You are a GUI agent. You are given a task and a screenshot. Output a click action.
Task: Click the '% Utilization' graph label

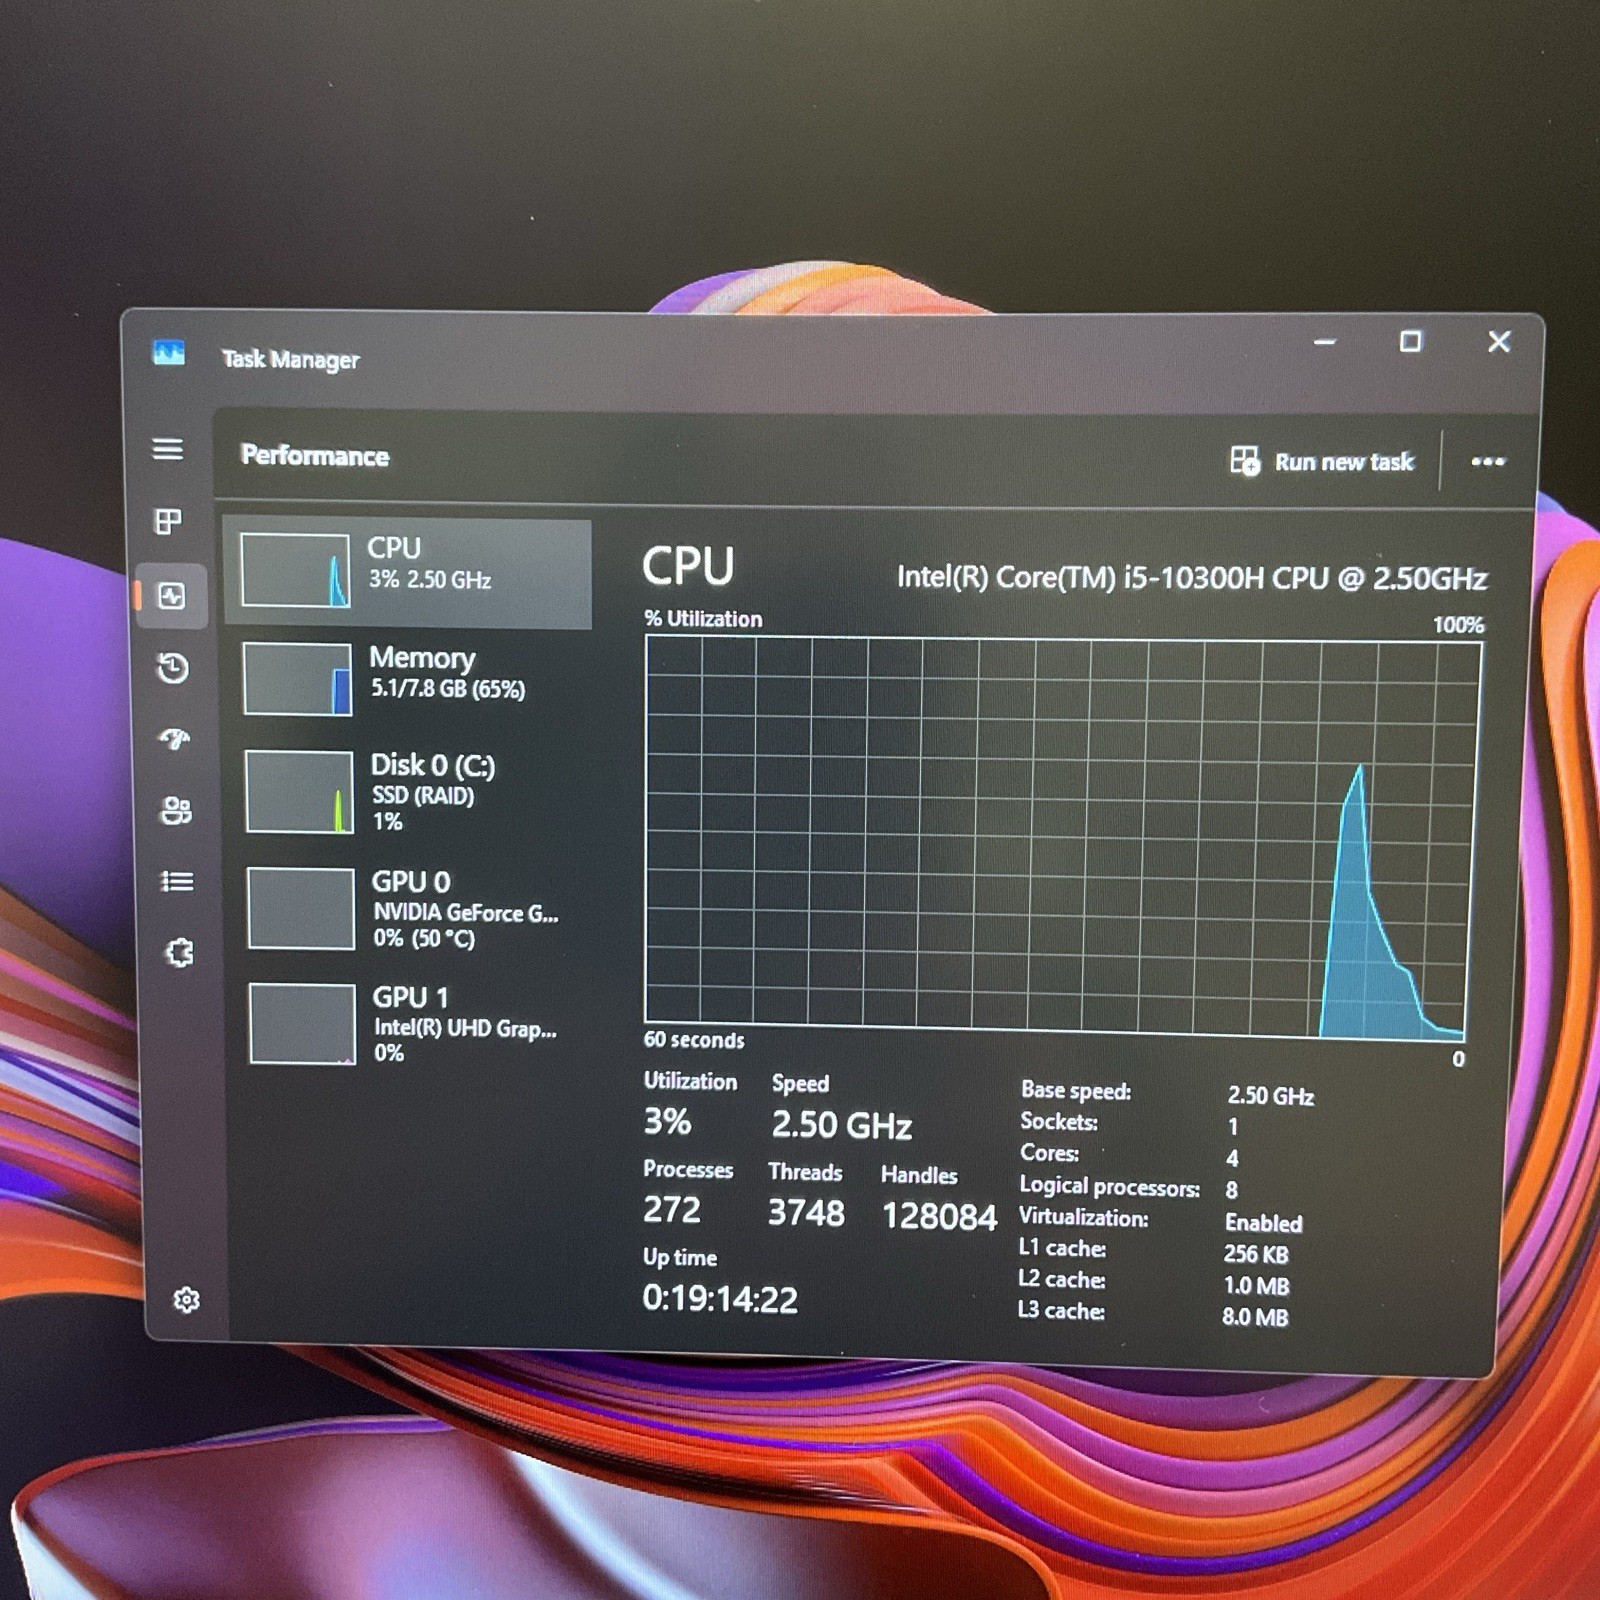click(x=703, y=619)
